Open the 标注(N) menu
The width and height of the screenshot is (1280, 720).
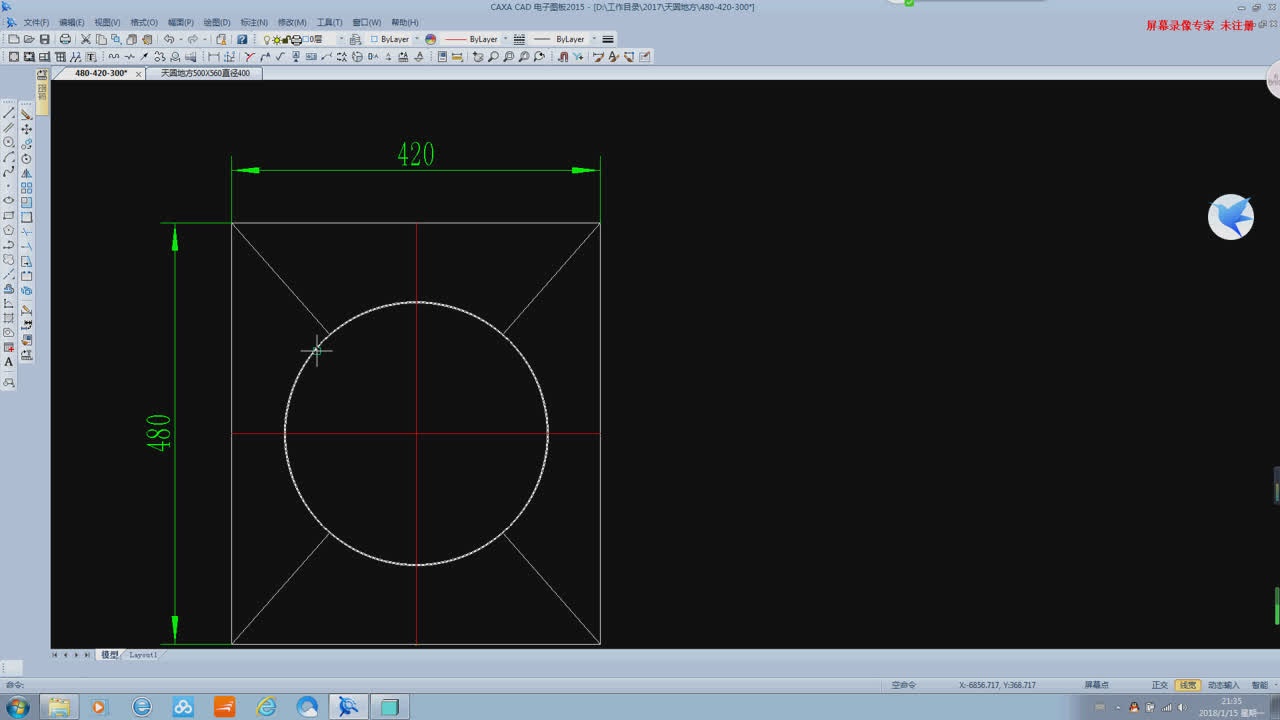pyautogui.click(x=254, y=22)
